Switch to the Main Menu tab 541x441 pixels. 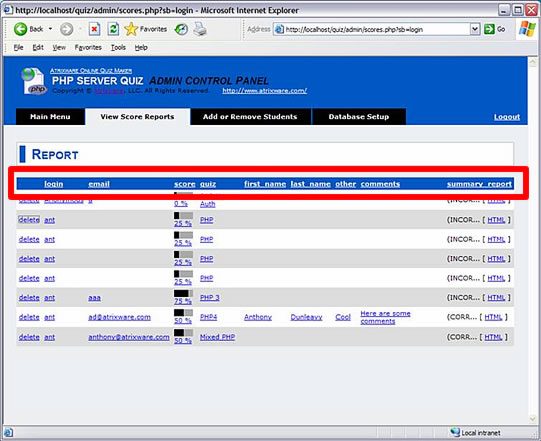pyautogui.click(x=50, y=117)
